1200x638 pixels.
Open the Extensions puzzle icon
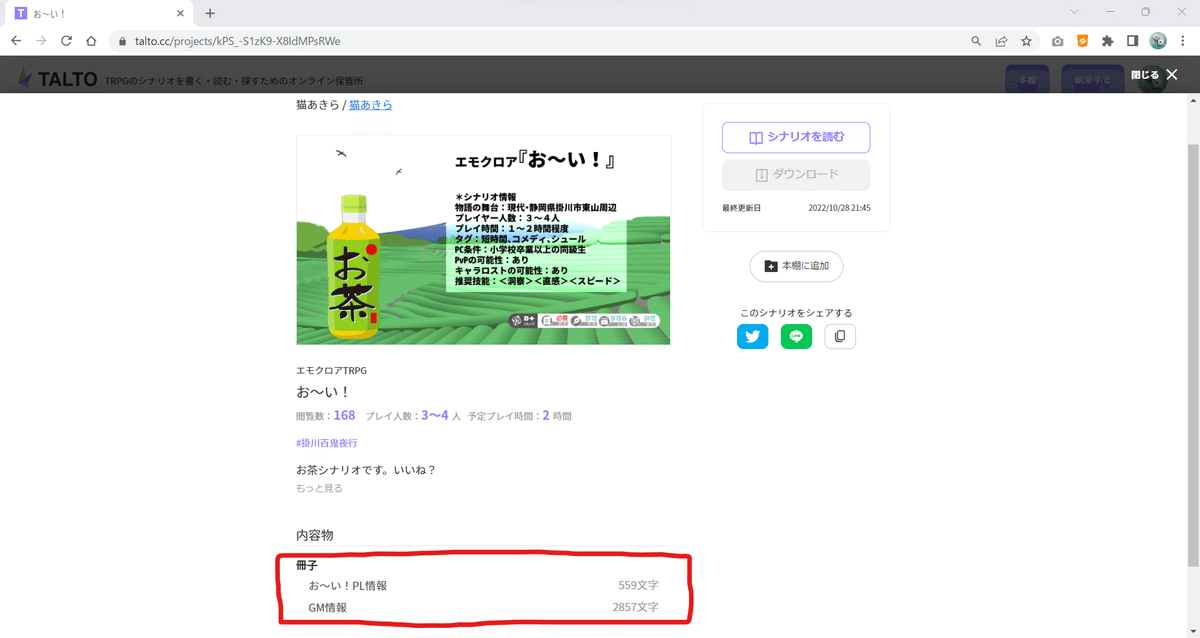click(x=1107, y=41)
